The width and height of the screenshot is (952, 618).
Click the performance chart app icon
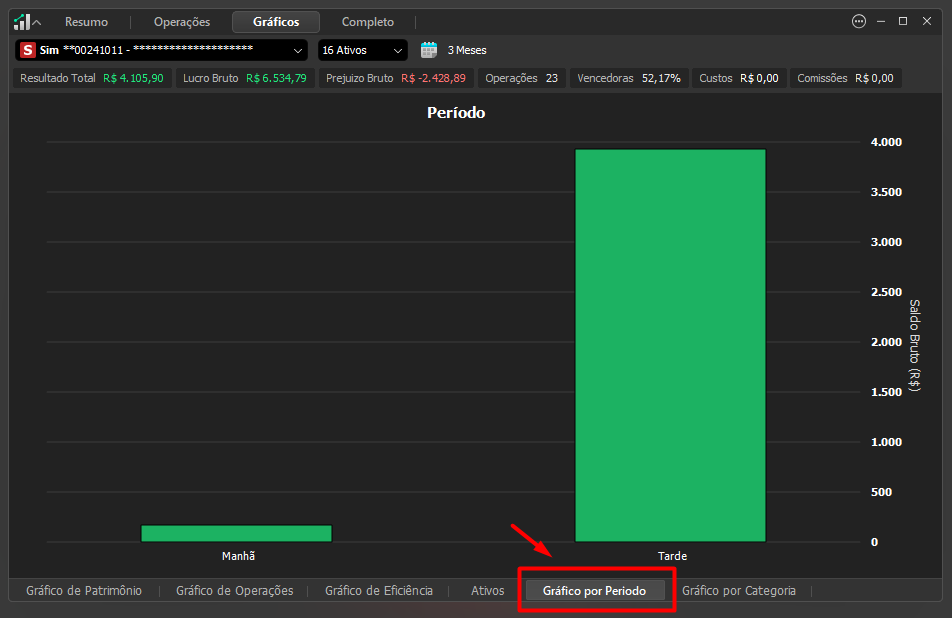pos(22,22)
